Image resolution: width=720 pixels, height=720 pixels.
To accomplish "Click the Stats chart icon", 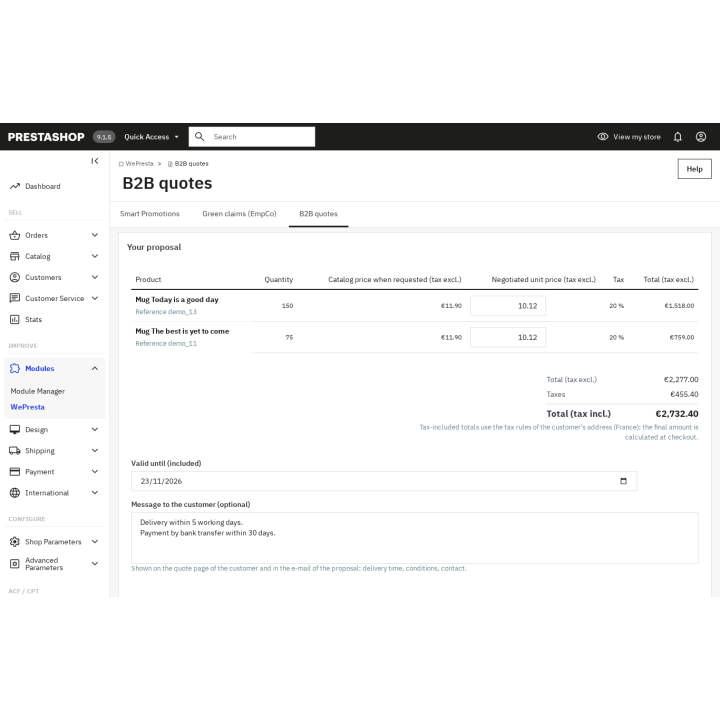I will 15,320.
